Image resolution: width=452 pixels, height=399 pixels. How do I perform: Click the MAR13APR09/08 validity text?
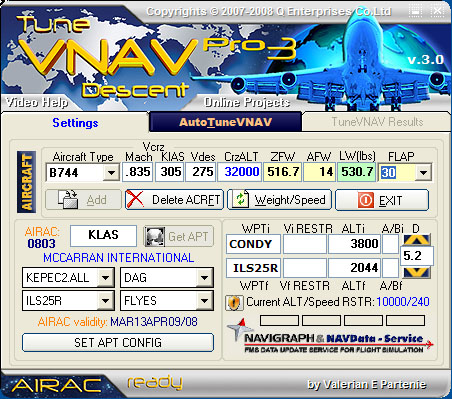click(154, 322)
